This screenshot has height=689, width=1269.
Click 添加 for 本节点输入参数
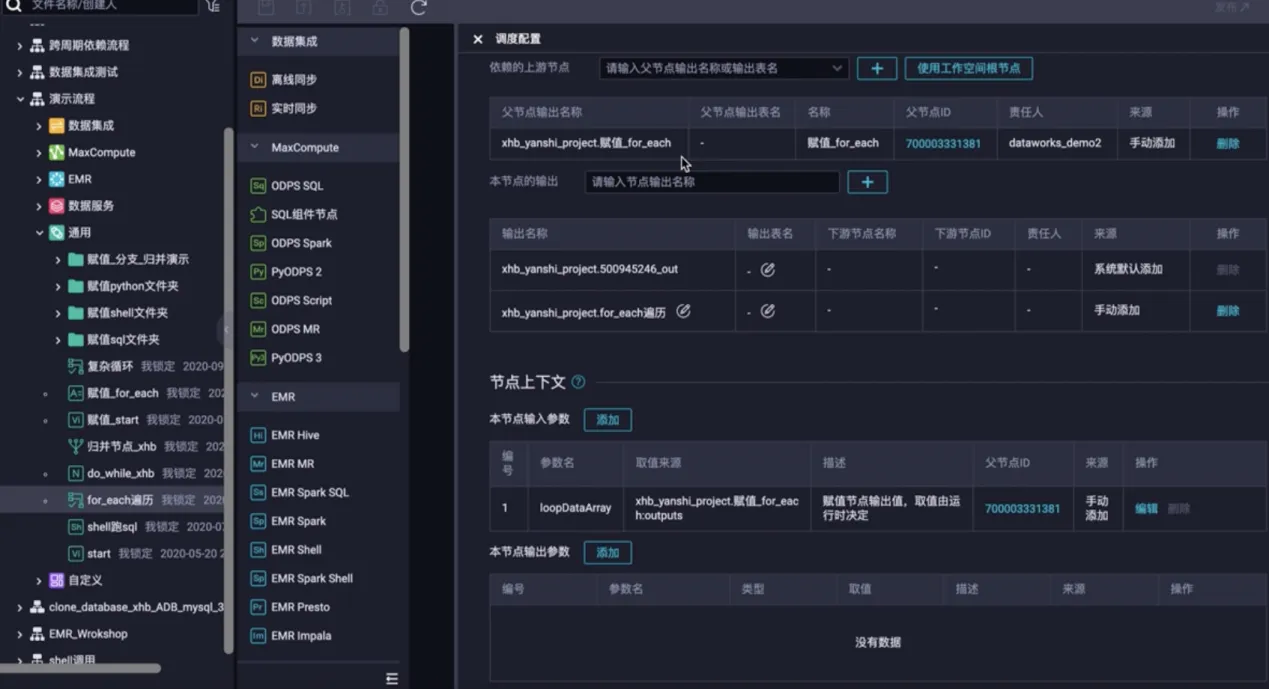[x=608, y=420]
